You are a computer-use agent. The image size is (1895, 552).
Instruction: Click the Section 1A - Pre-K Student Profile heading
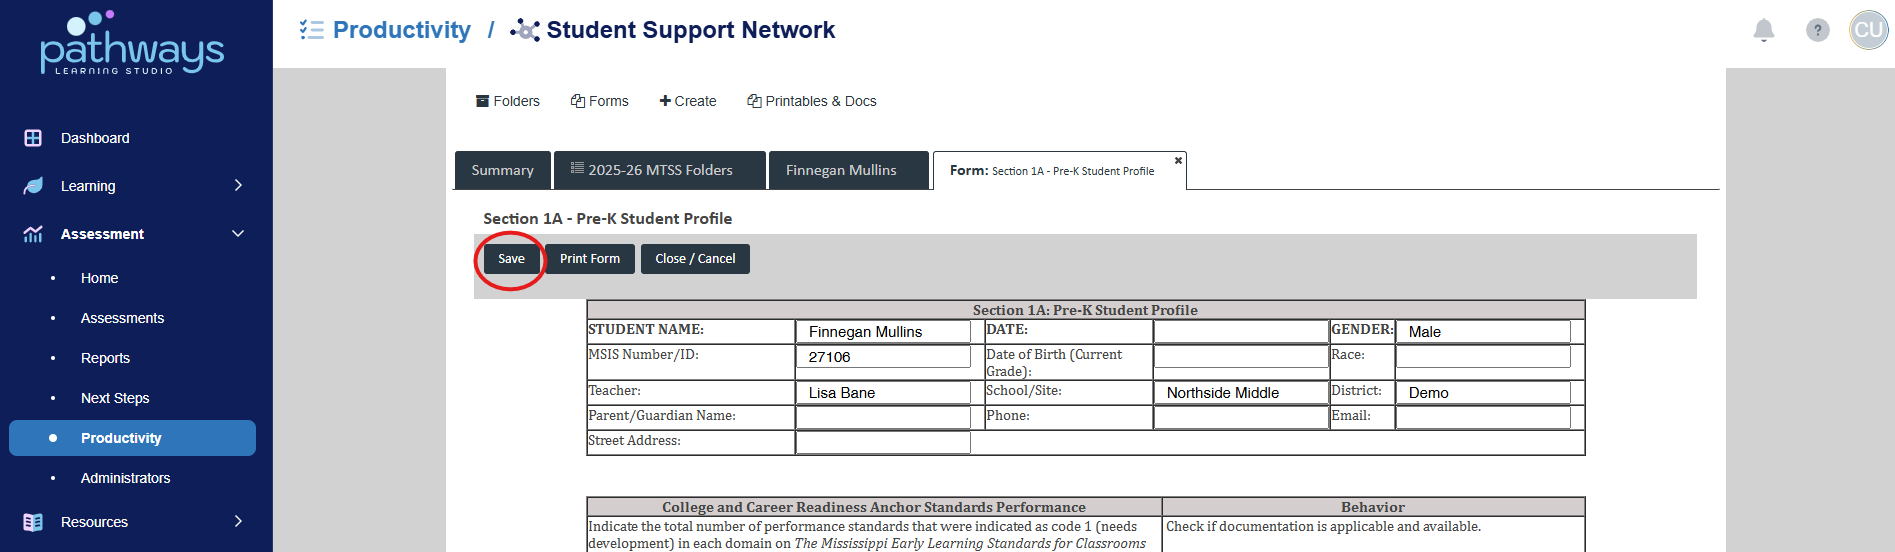pyautogui.click(x=607, y=219)
